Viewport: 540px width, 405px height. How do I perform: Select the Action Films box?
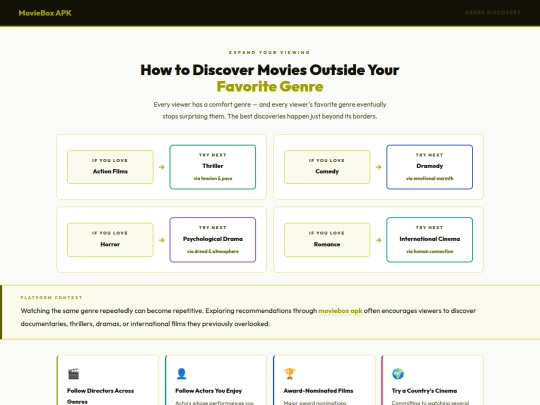110,167
